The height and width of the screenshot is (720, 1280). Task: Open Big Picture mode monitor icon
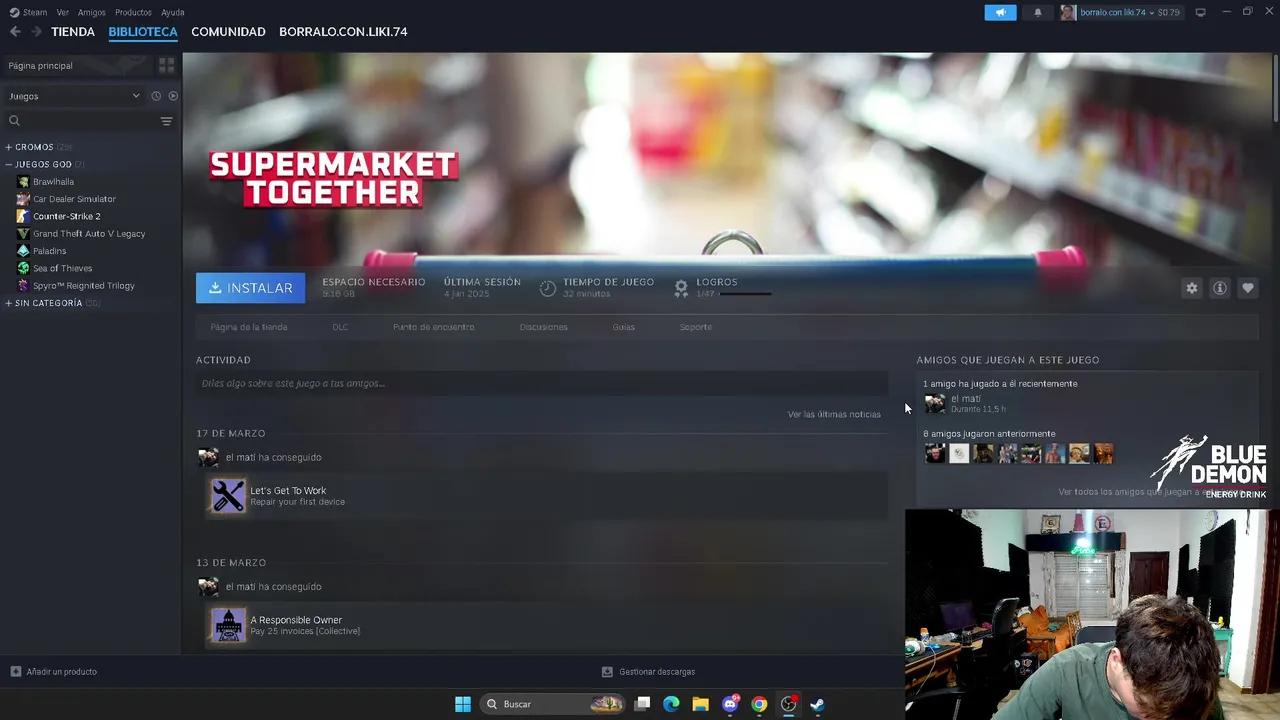(x=1200, y=12)
